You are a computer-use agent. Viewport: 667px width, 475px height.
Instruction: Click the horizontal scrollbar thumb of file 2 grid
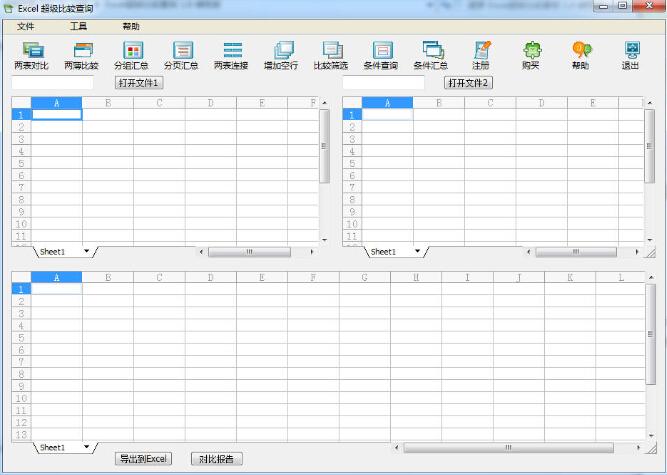(x=576, y=252)
